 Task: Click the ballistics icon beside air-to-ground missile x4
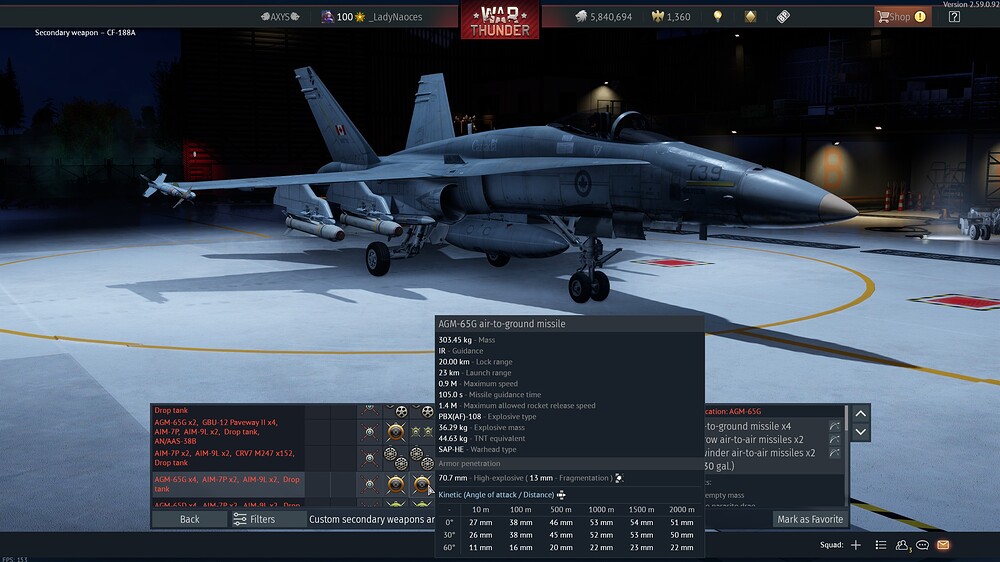[834, 426]
